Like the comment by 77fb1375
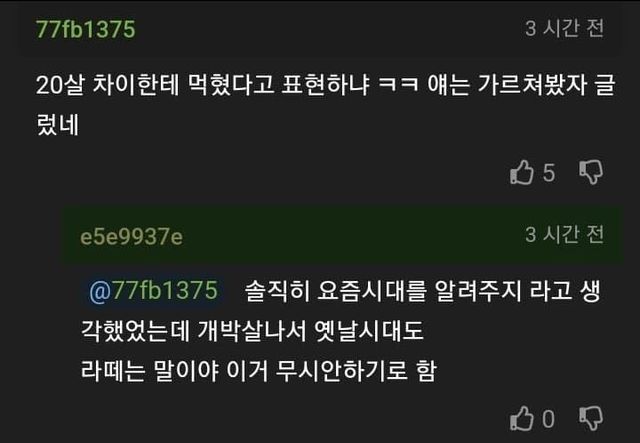This screenshot has height=443, width=640. [x=522, y=173]
